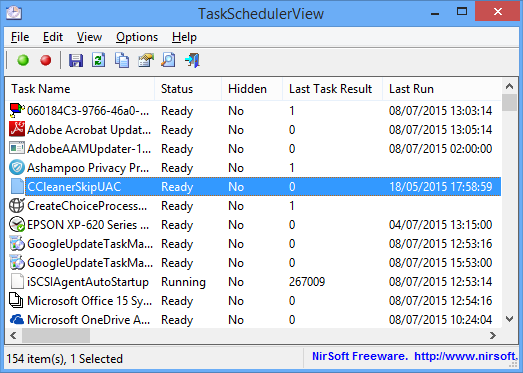
Task: Sort by the Last Run column header
Action: click(x=442, y=89)
